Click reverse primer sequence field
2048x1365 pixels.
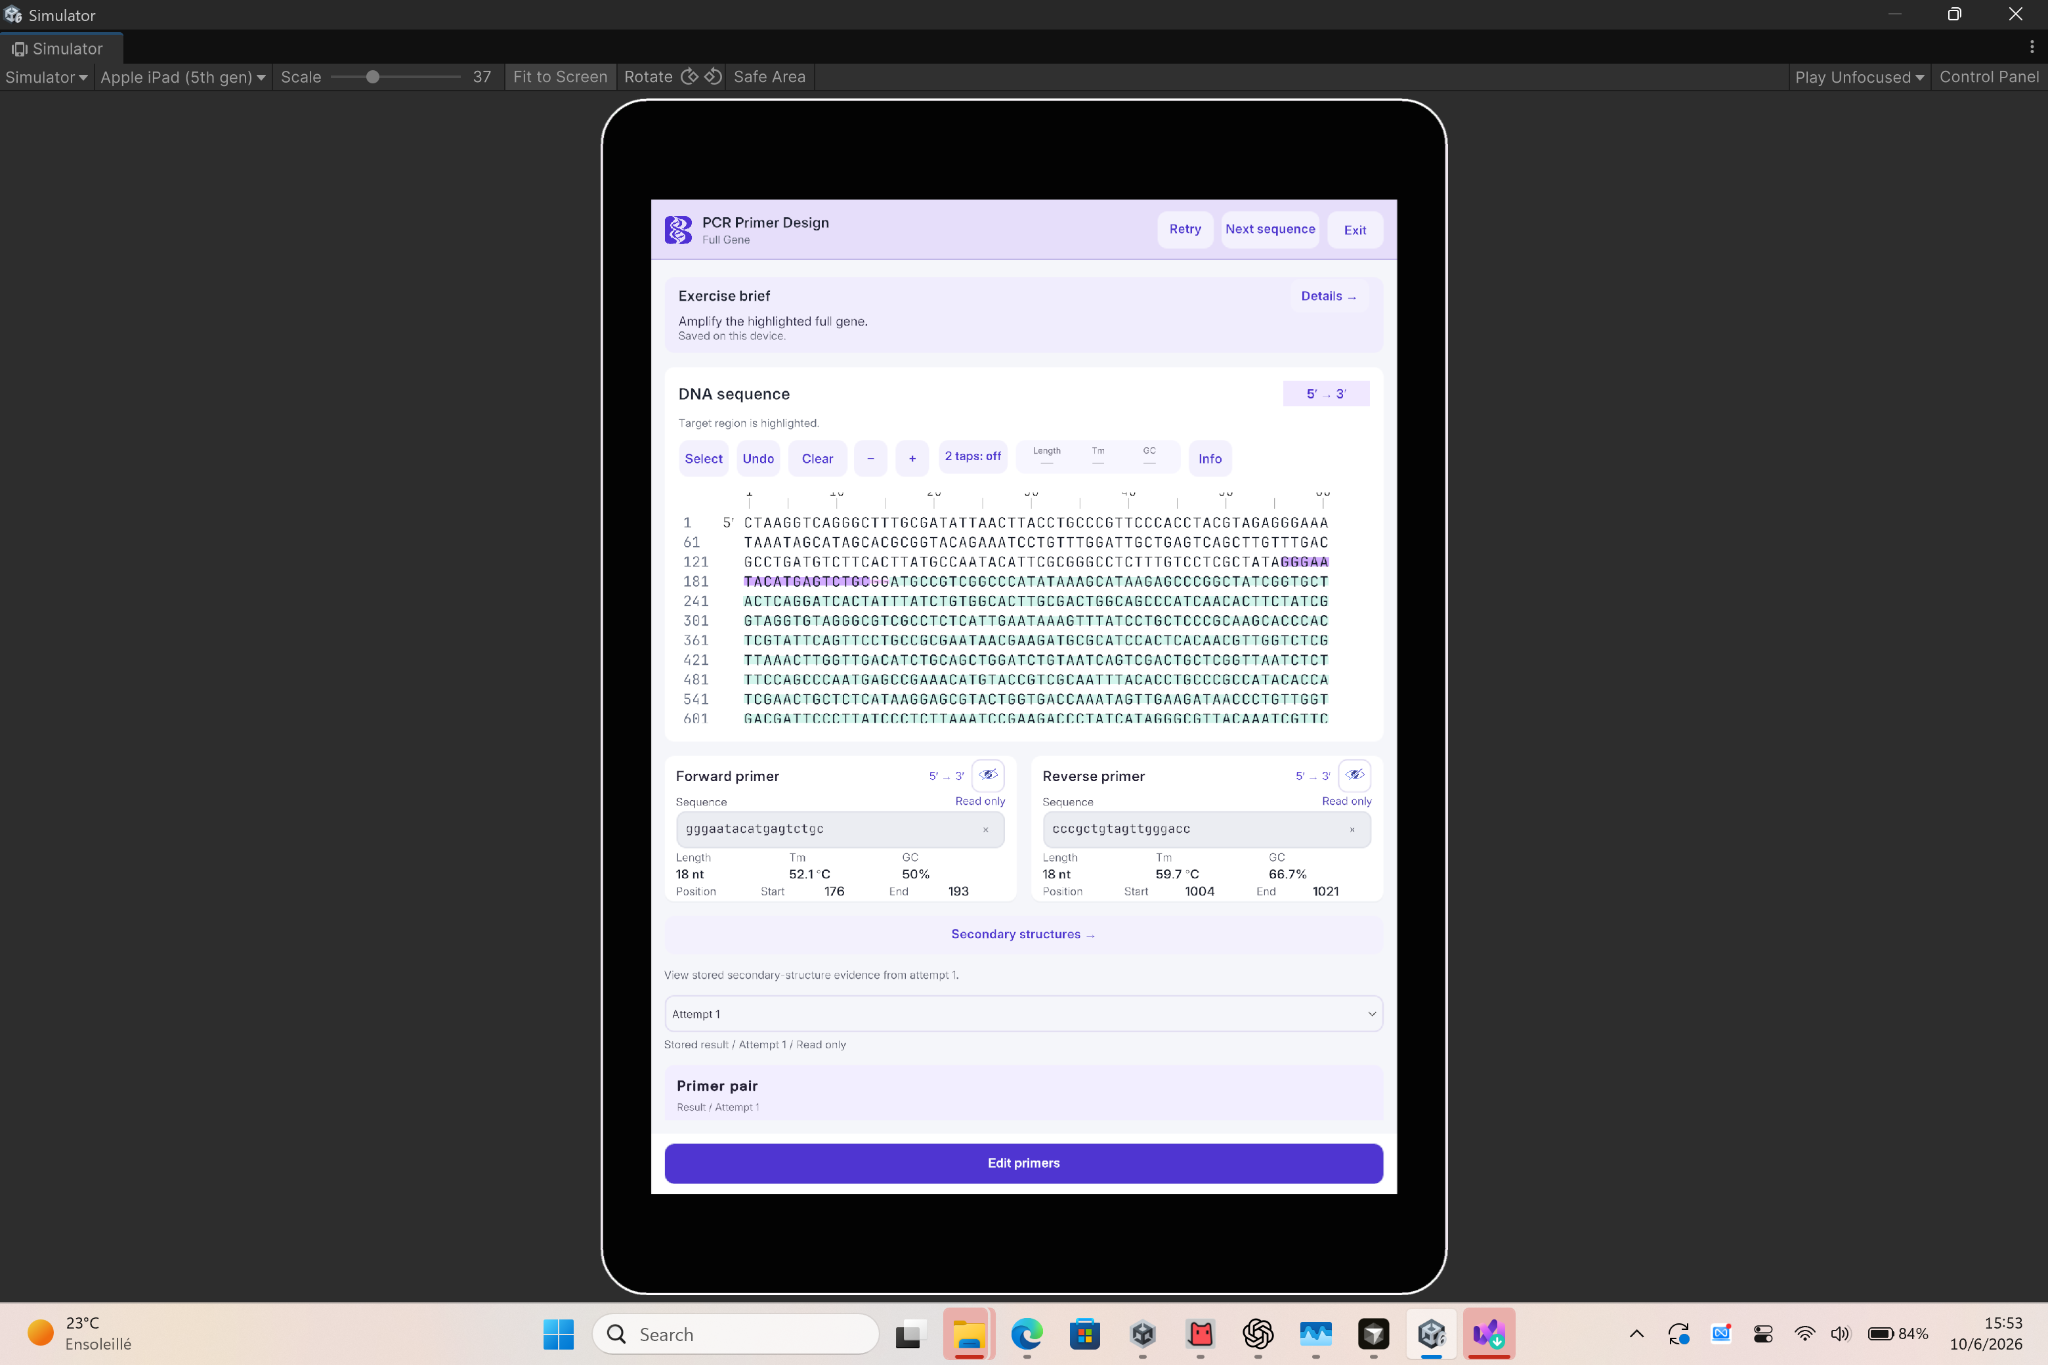[1206, 829]
